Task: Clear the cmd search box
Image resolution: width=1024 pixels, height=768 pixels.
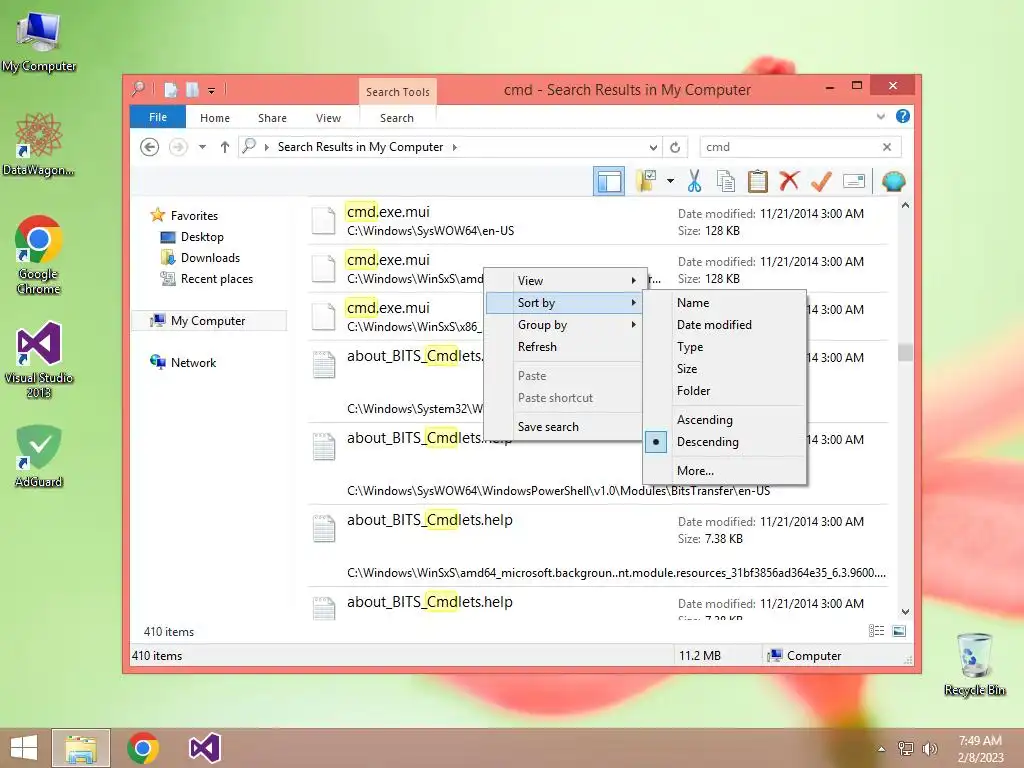Action: [x=887, y=147]
